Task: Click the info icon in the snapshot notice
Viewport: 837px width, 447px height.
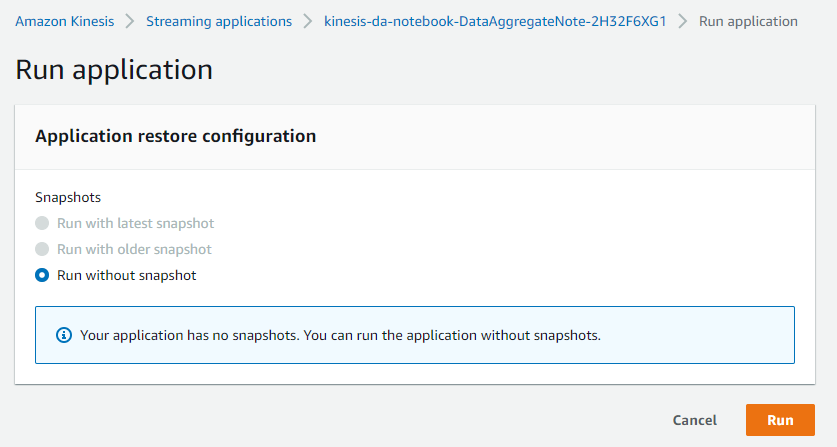Action: 64,335
